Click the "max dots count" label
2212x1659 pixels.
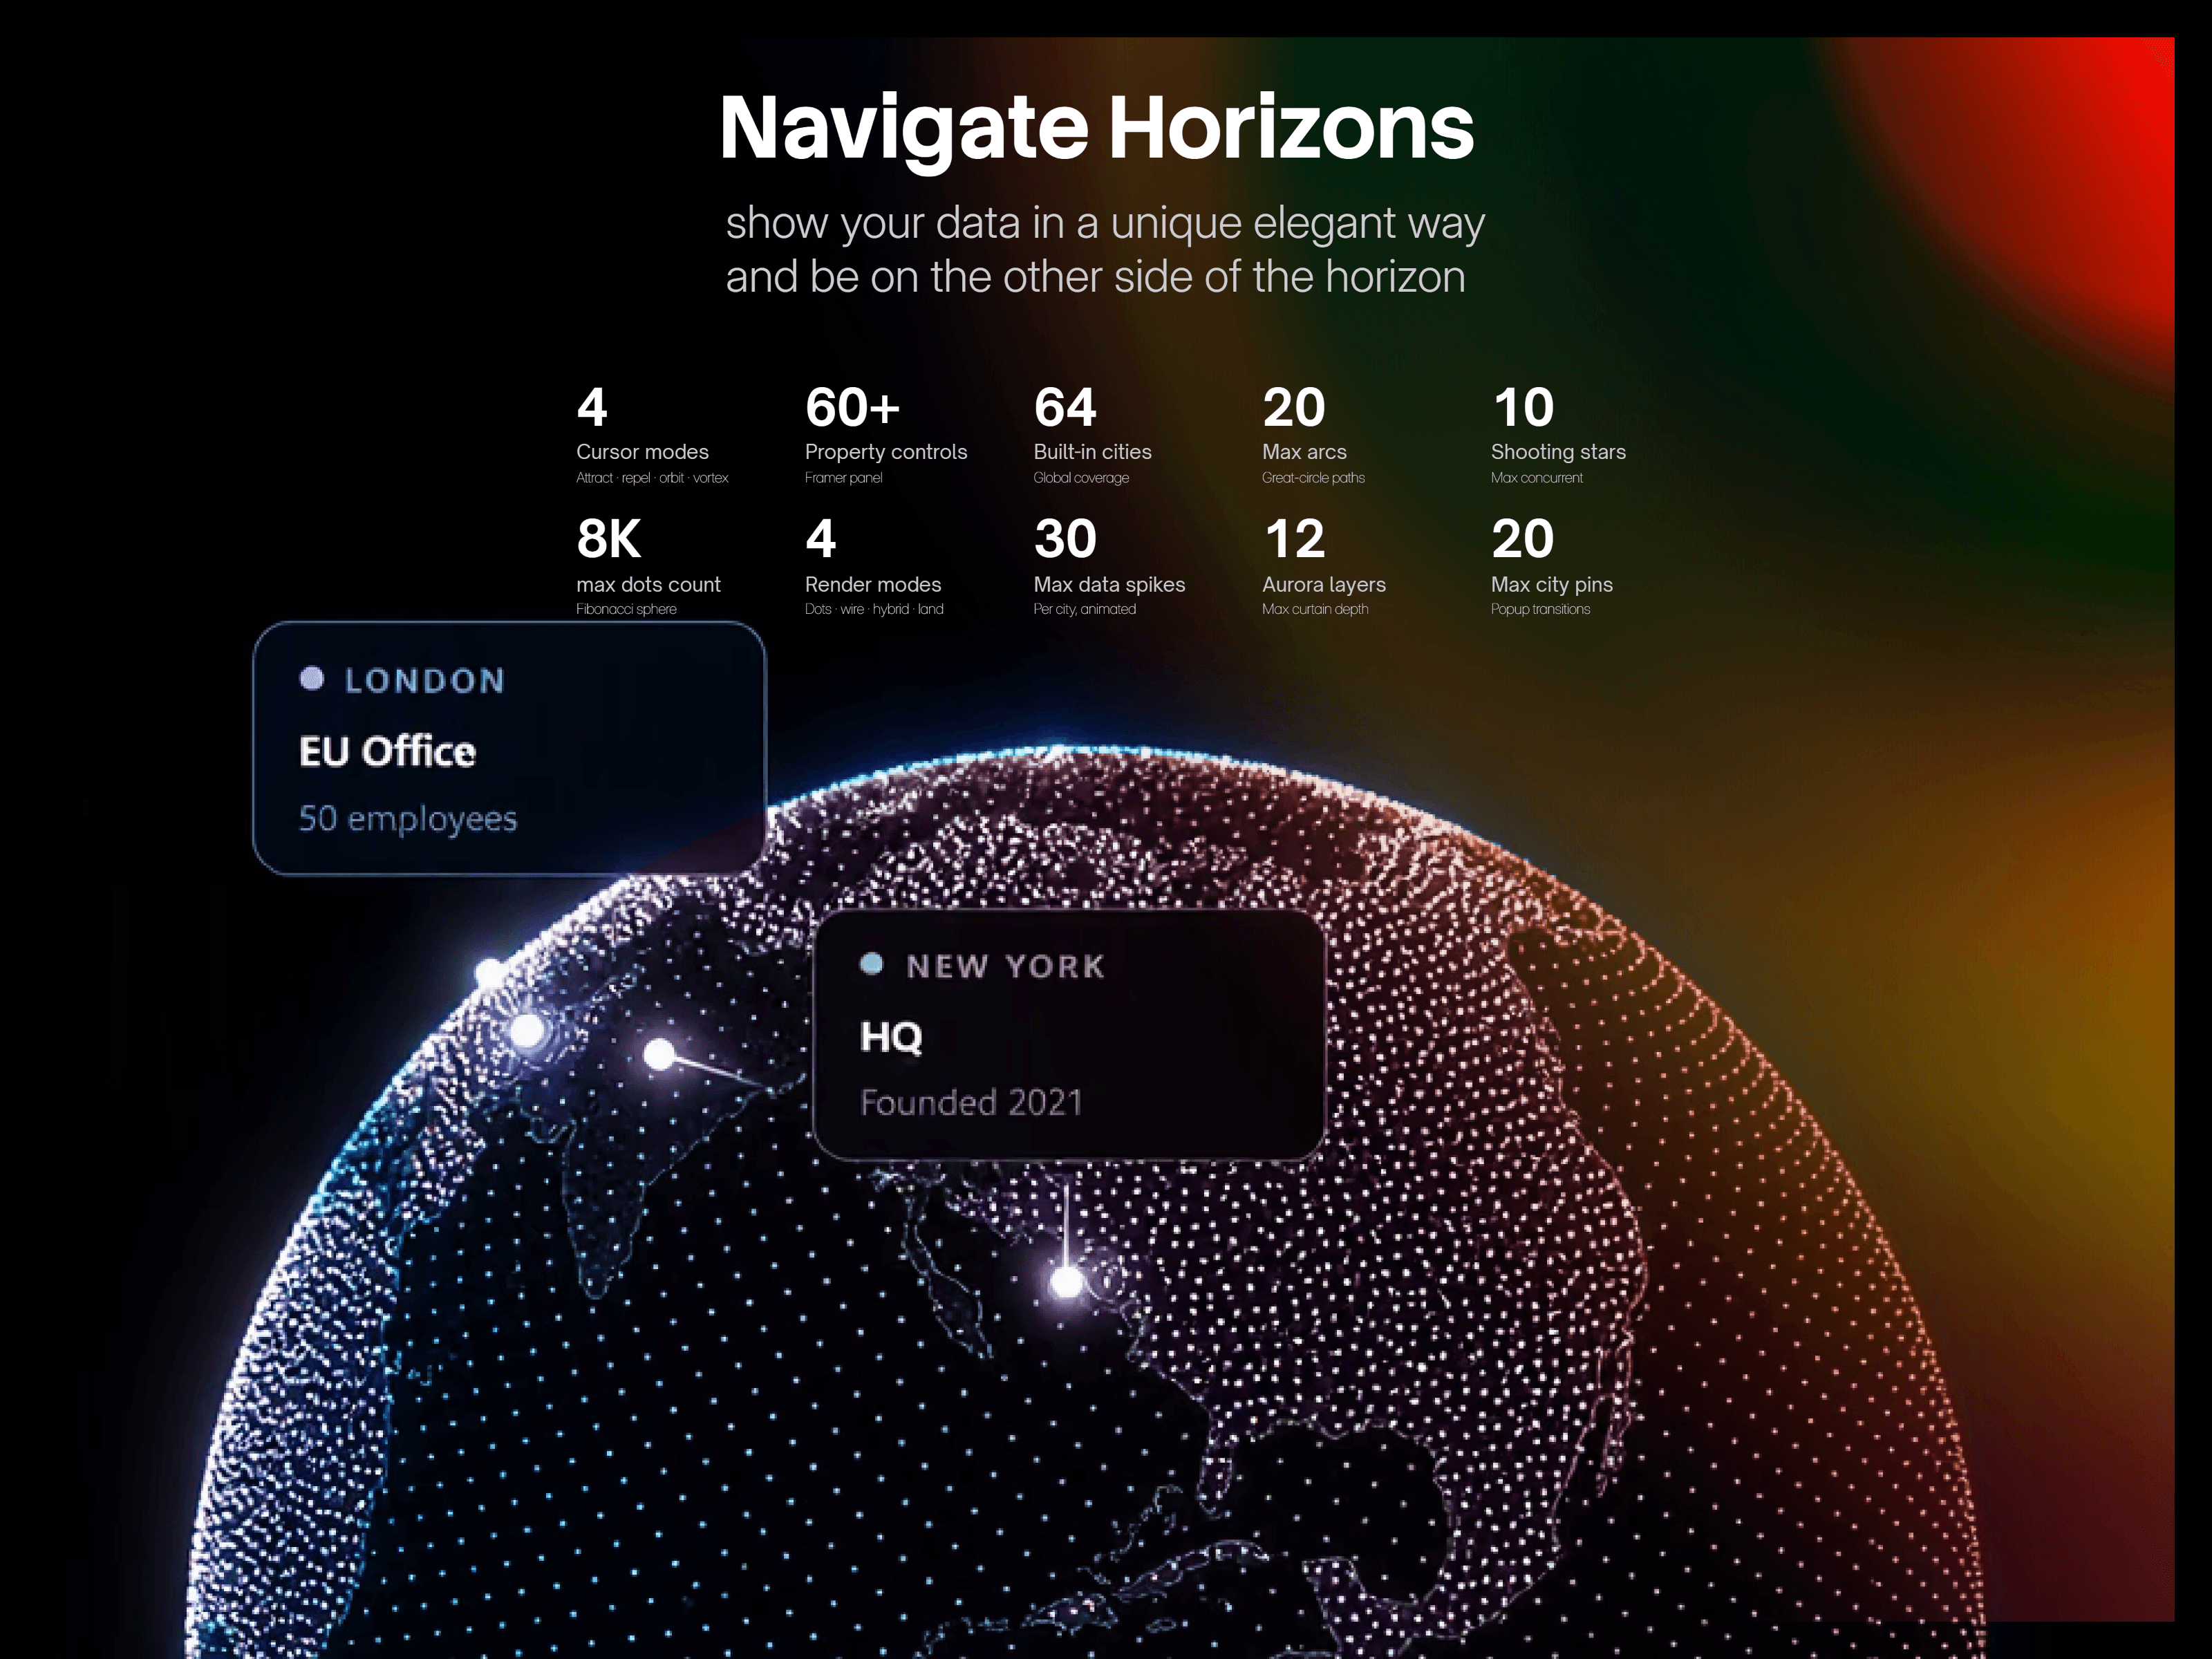(x=648, y=584)
